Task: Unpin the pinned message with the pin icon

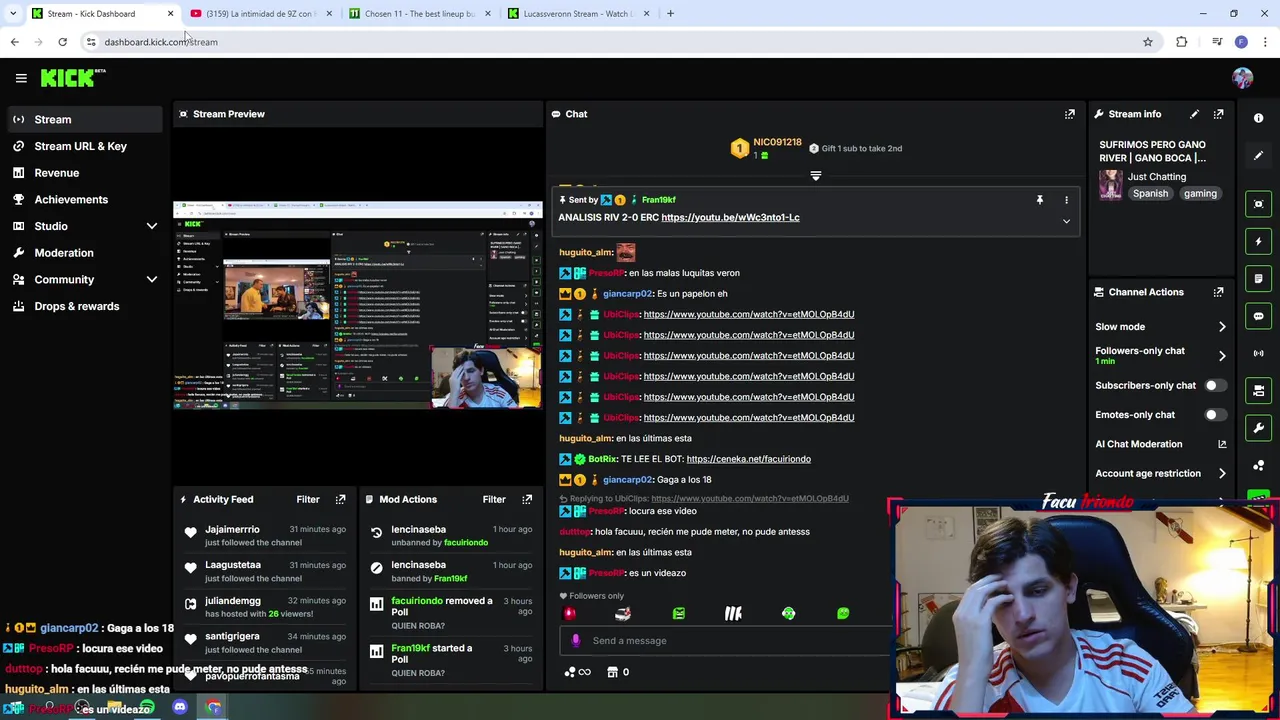Action: click(1039, 200)
